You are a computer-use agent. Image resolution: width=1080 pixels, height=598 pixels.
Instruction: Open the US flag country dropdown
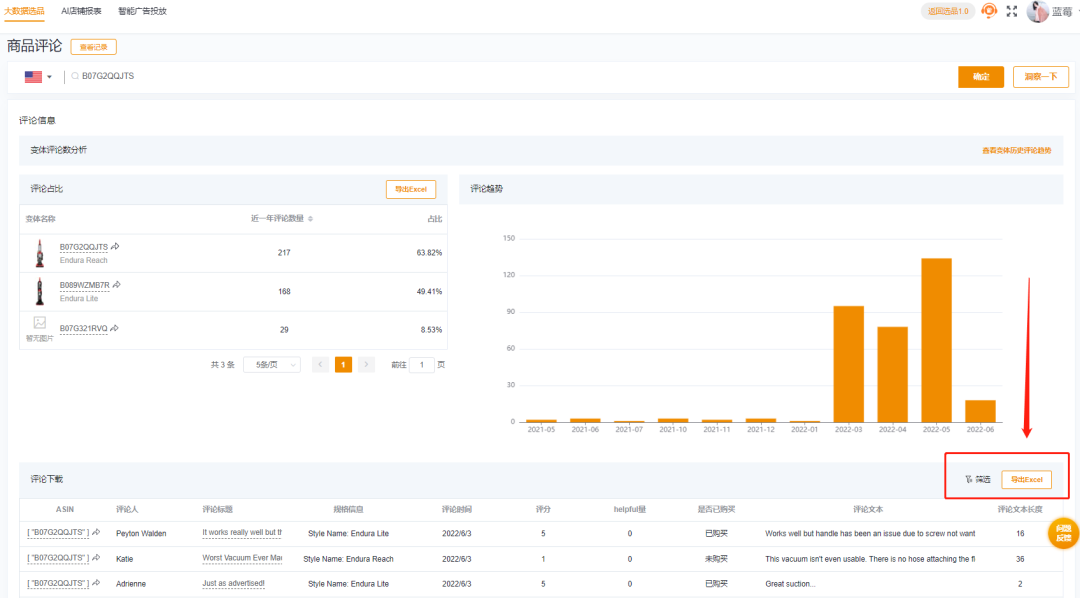(39, 76)
